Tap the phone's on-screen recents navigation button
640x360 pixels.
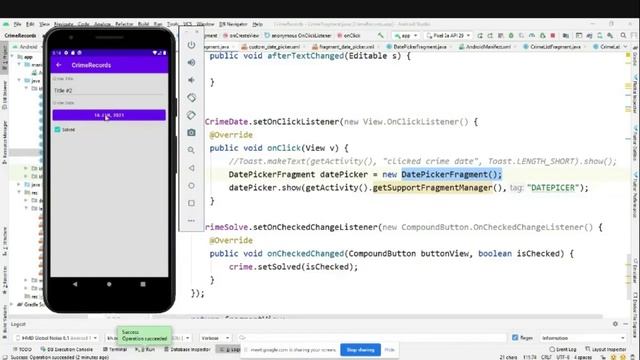(143, 284)
